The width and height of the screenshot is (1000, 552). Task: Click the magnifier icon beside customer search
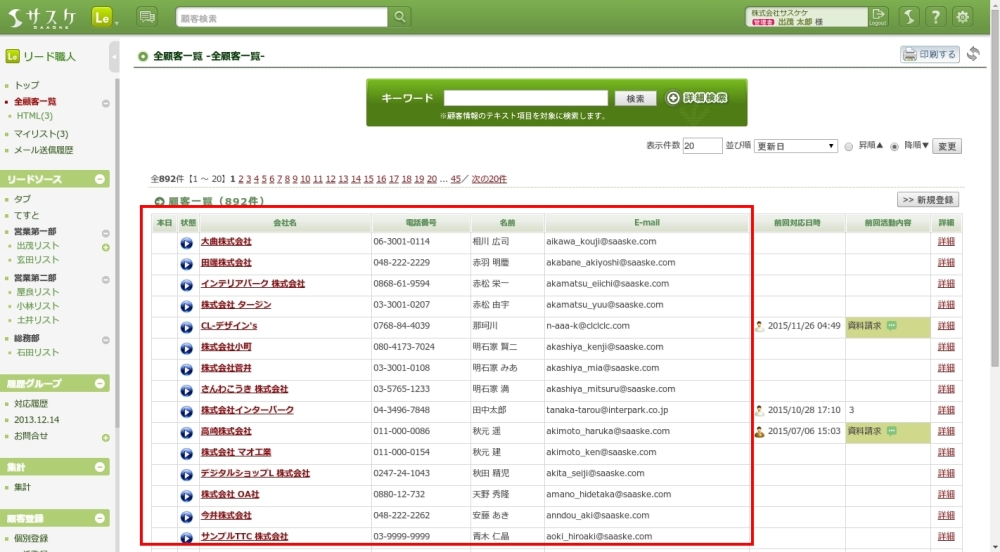pyautogui.click(x=399, y=17)
